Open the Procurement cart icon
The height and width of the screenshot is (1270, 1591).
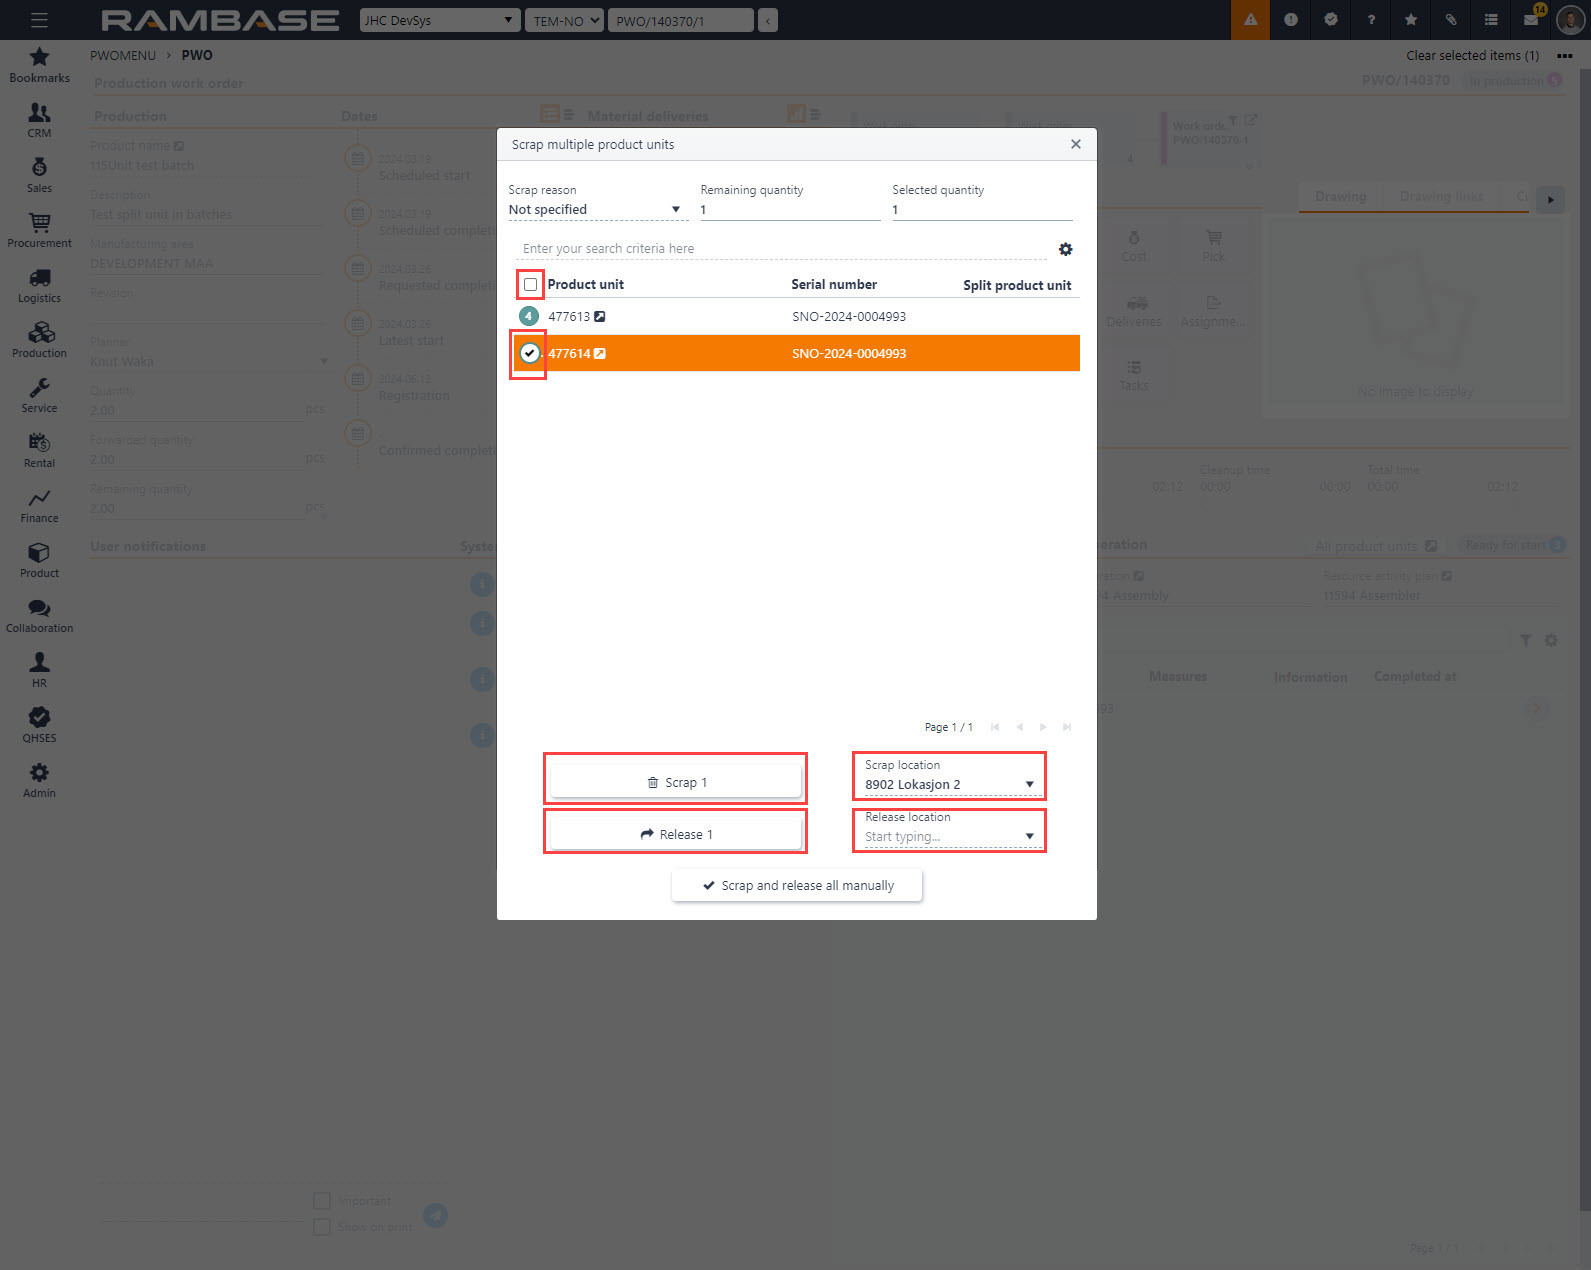(39, 230)
